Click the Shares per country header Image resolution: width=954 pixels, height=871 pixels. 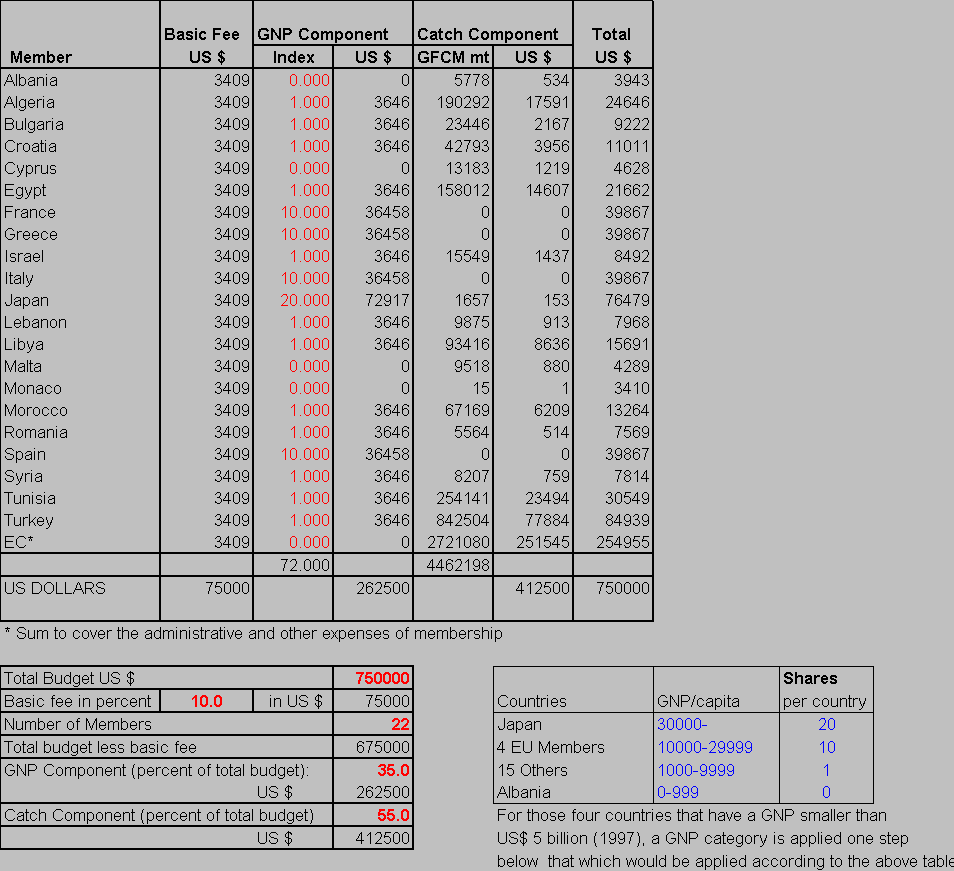(x=825, y=689)
